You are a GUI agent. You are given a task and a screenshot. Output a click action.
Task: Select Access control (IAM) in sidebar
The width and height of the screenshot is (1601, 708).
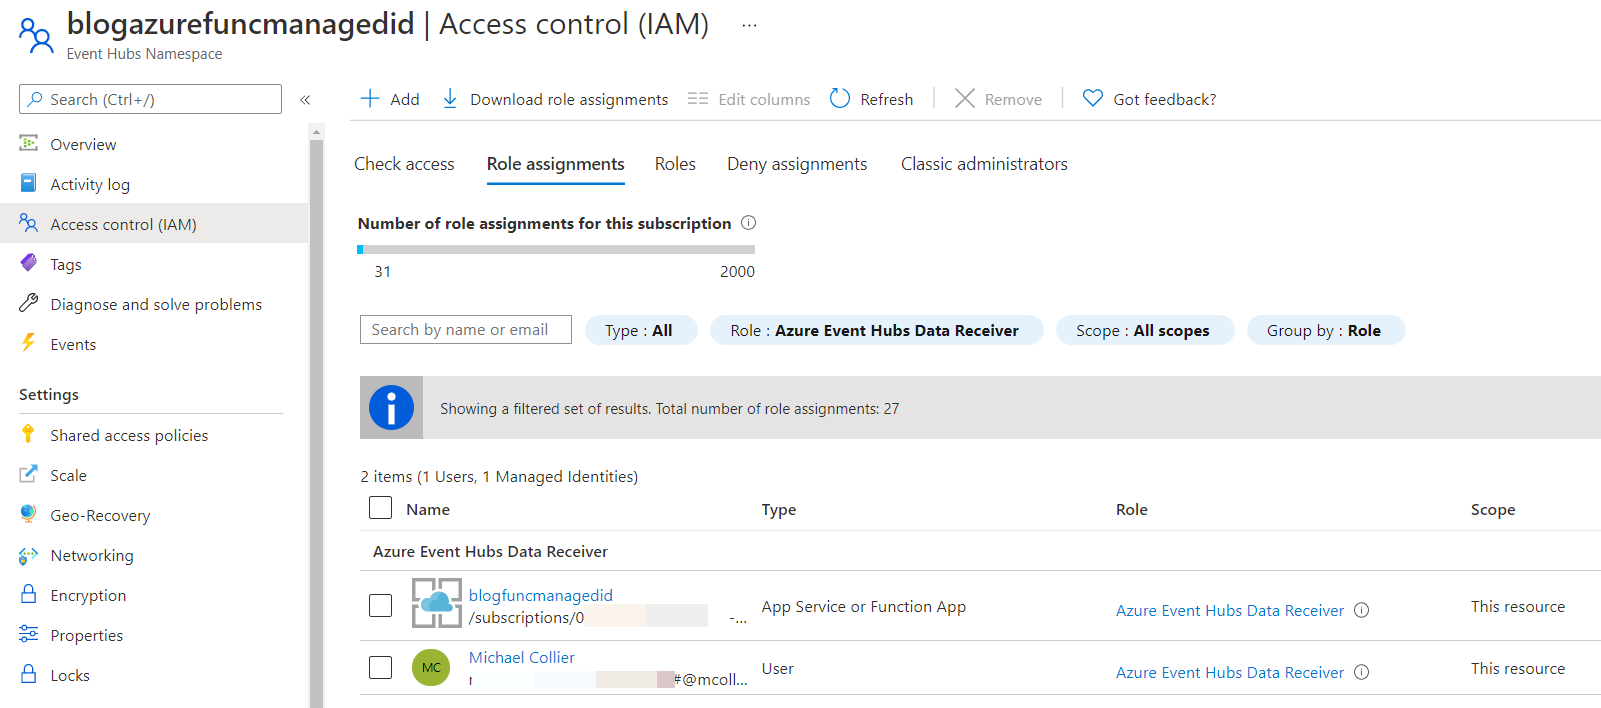tap(154, 223)
